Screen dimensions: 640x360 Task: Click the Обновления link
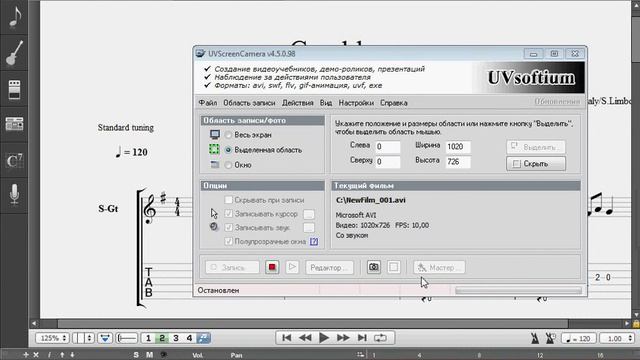(x=557, y=102)
